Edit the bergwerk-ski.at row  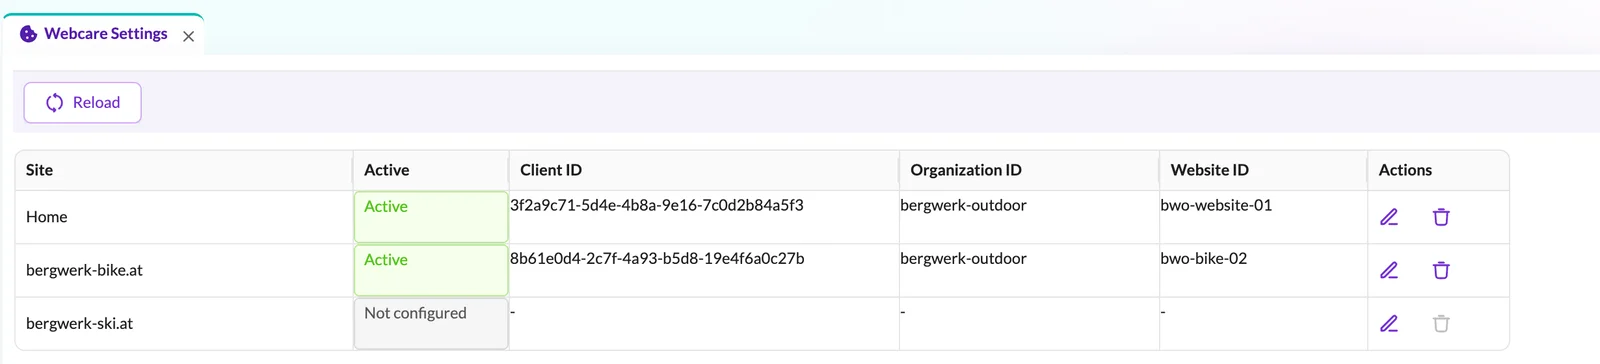[x=1389, y=323]
